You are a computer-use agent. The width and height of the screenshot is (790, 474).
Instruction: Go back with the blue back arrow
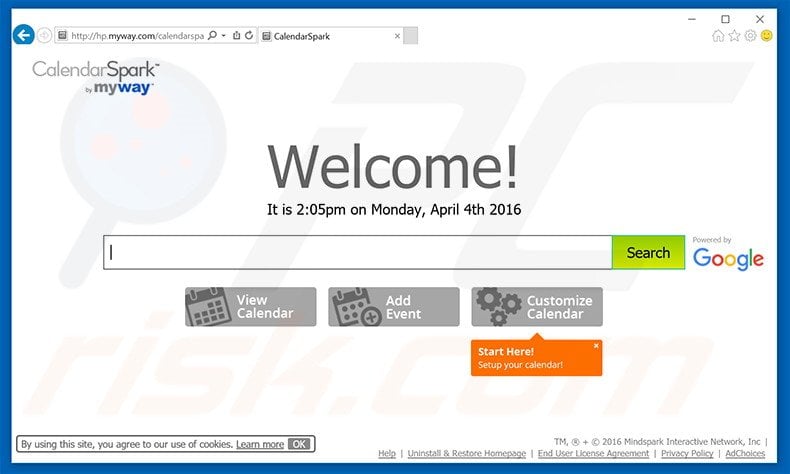pos(23,35)
